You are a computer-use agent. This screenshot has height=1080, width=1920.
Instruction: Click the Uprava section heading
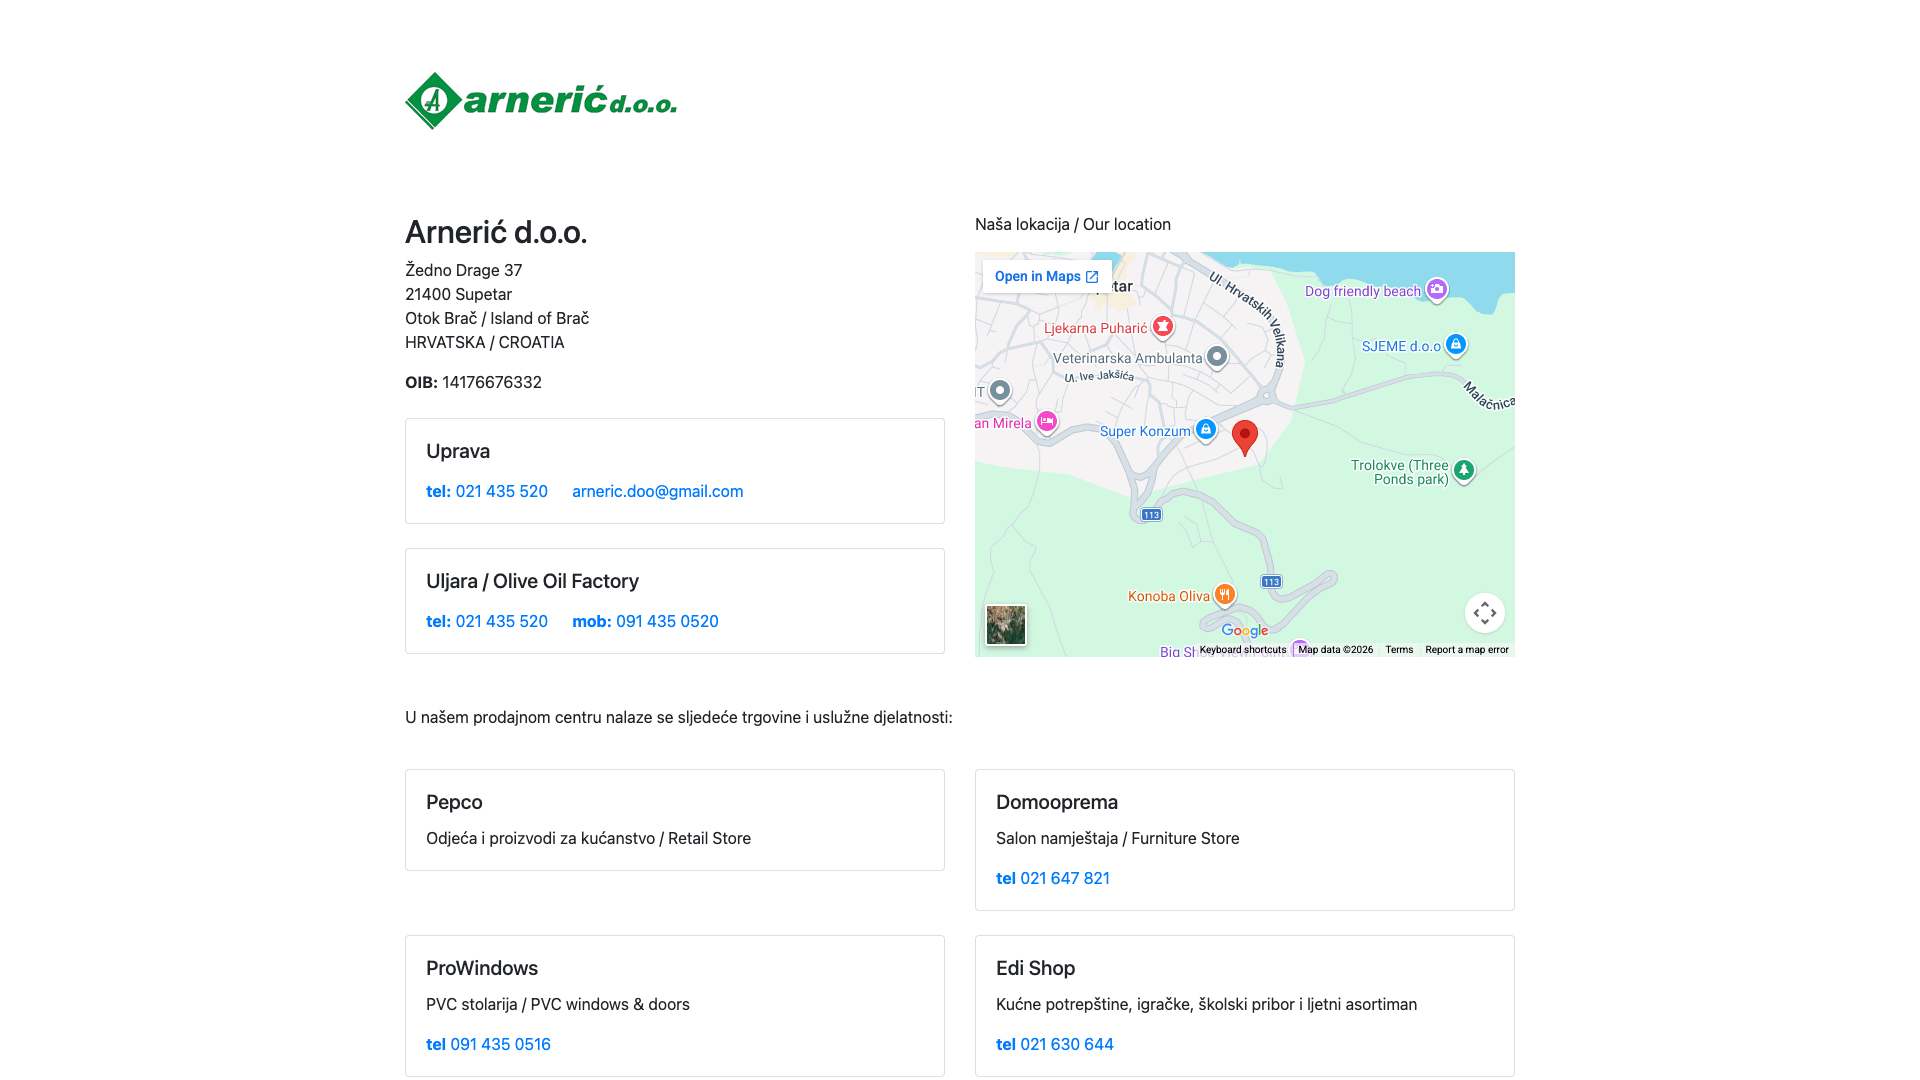(458, 451)
